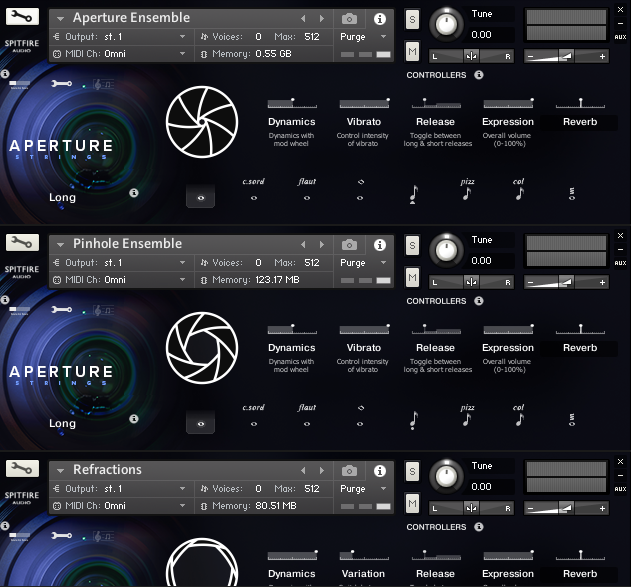Show info for Refractions header
This screenshot has width=631, height=587.
tap(379, 471)
